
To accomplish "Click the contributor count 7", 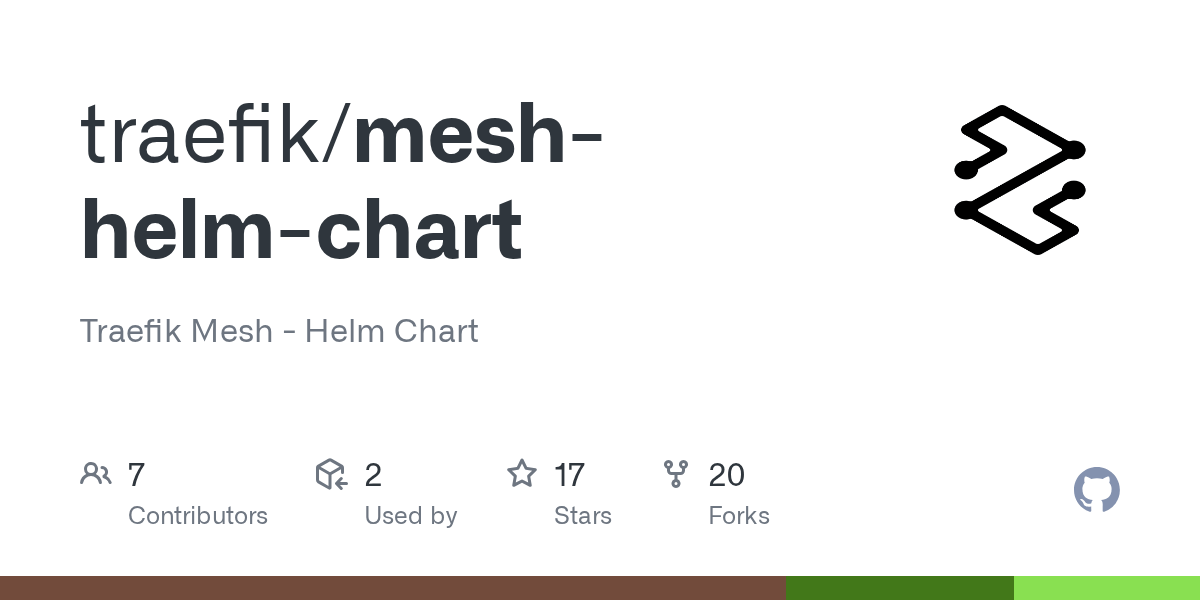I will pos(137,474).
